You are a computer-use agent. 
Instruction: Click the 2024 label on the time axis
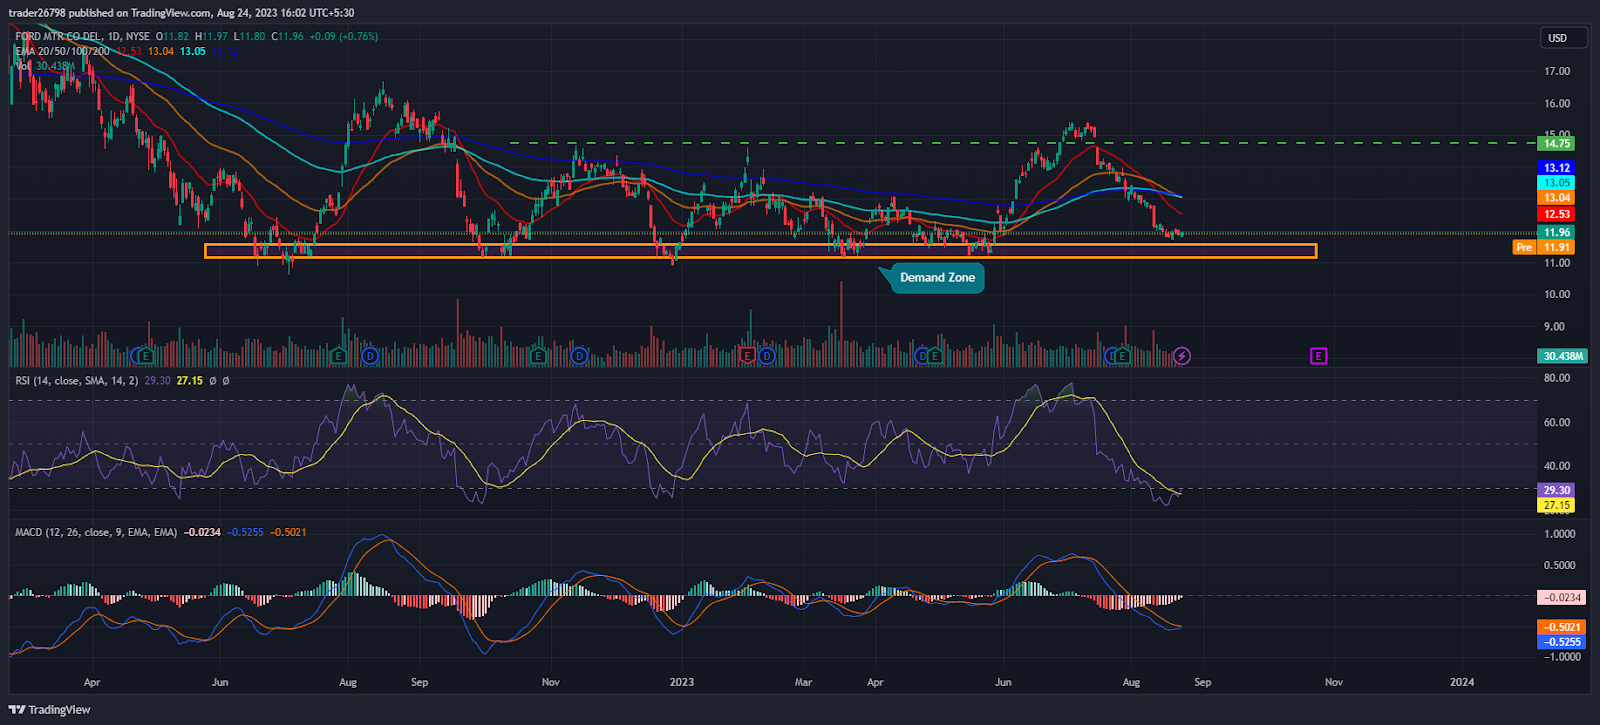click(x=1462, y=683)
